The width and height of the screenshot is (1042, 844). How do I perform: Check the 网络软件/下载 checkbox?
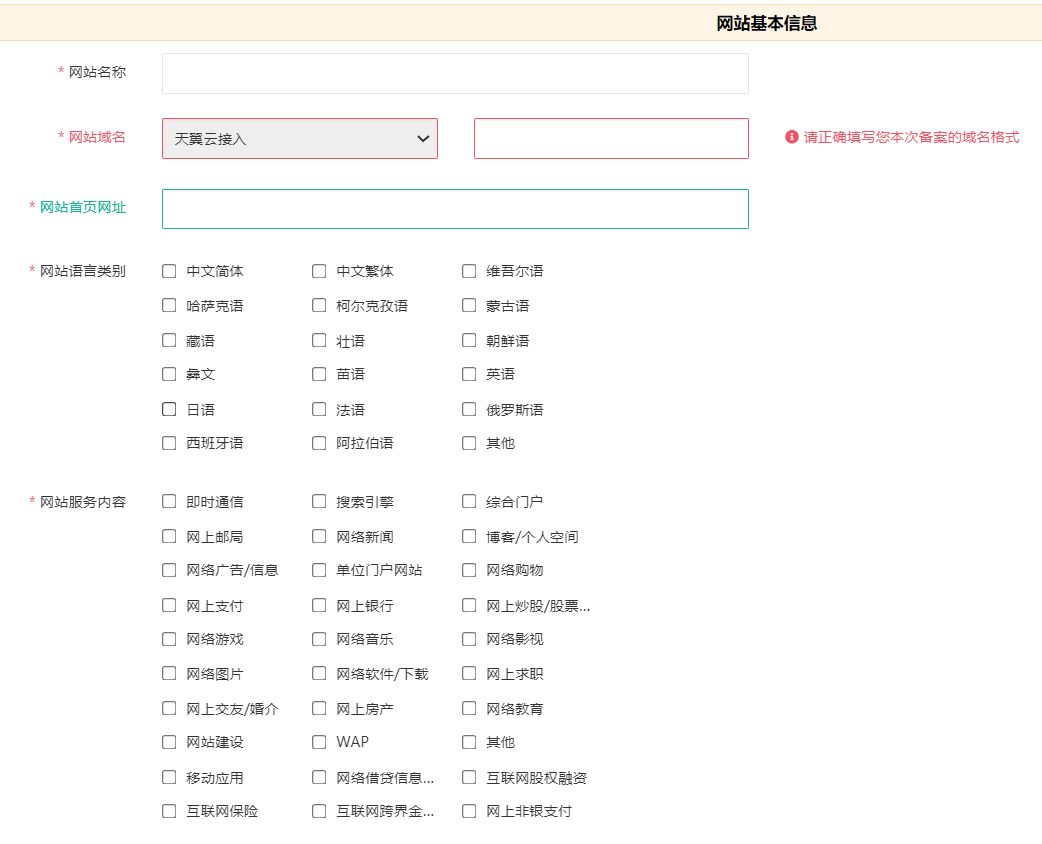point(319,674)
